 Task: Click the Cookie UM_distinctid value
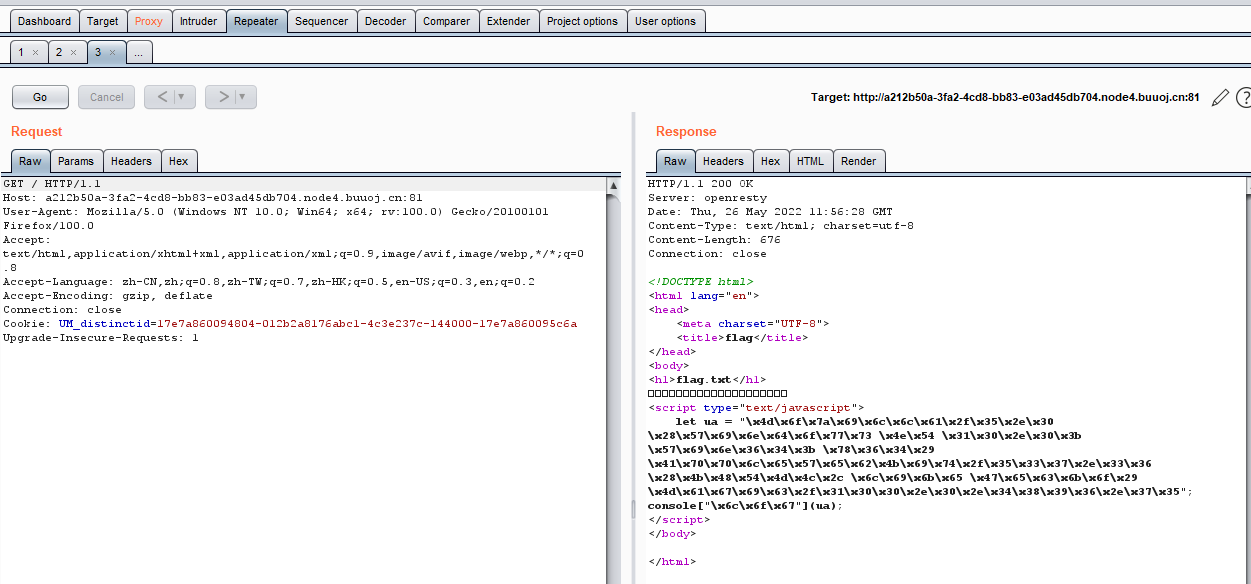coord(365,324)
